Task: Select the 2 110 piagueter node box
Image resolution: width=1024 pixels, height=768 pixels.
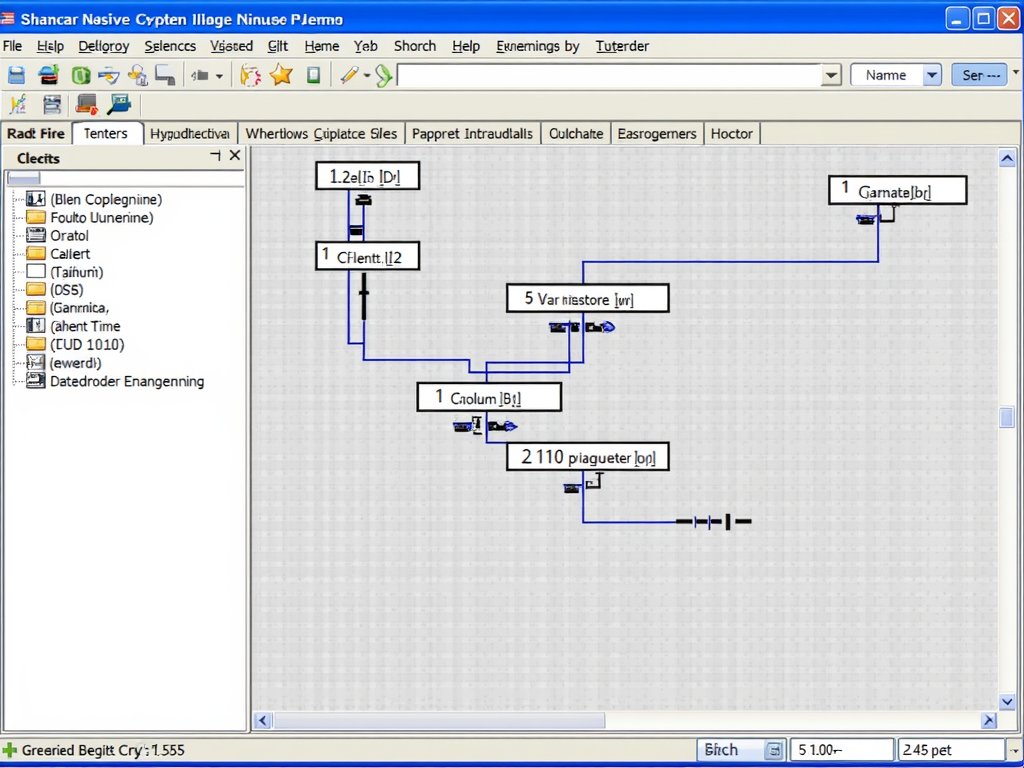Action: tap(587, 456)
